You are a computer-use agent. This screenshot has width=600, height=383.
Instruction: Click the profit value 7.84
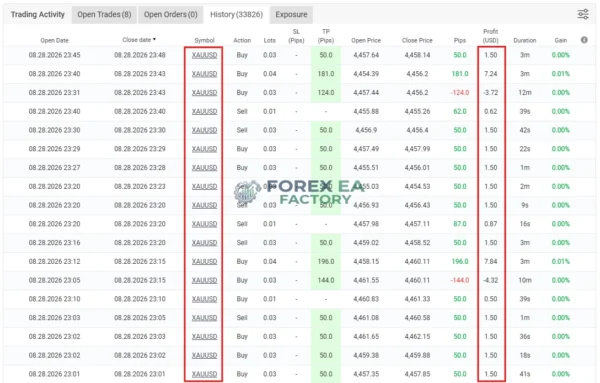491,261
